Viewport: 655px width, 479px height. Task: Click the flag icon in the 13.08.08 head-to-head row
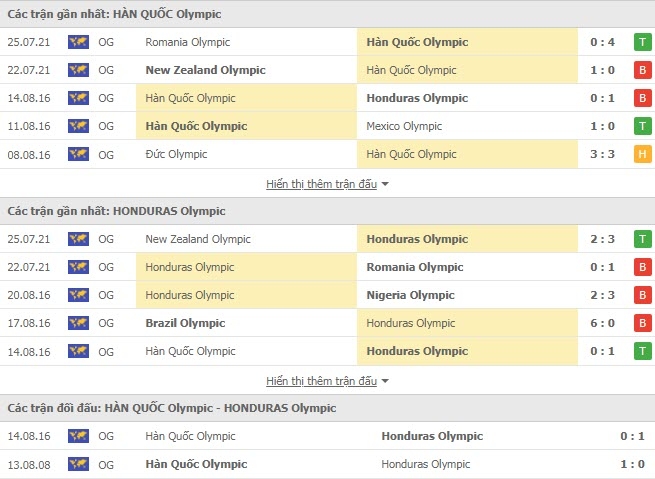click(78, 464)
